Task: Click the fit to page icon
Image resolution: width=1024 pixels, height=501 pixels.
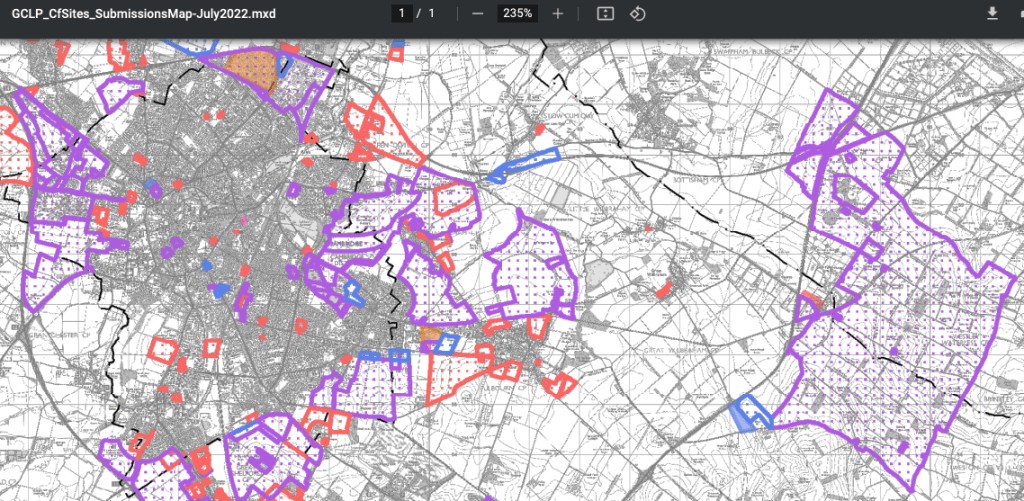Action: point(605,14)
